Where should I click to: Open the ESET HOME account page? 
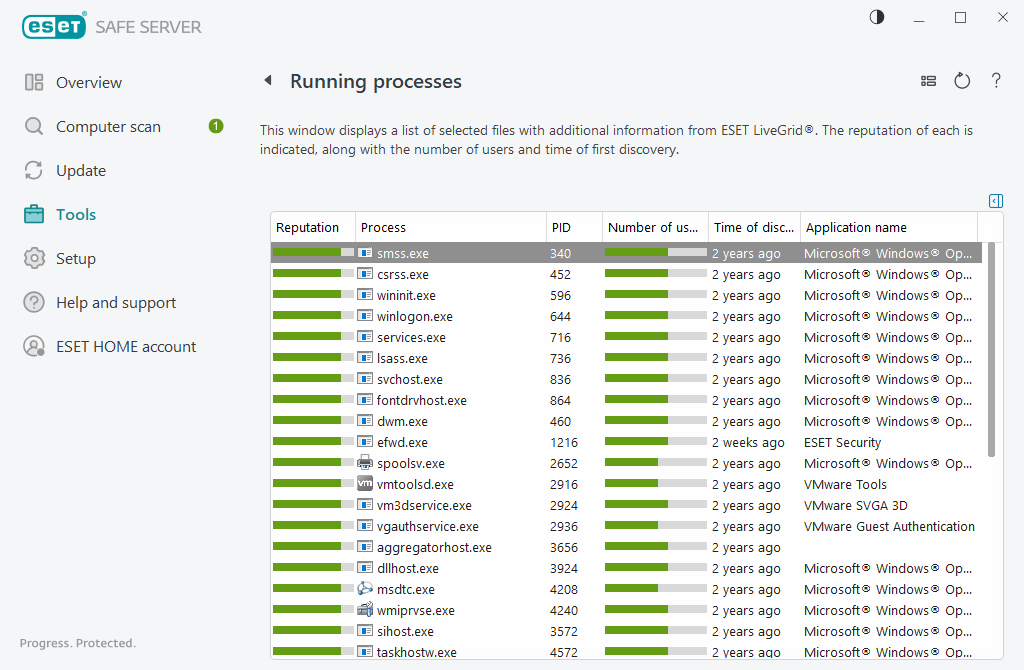[33, 346]
